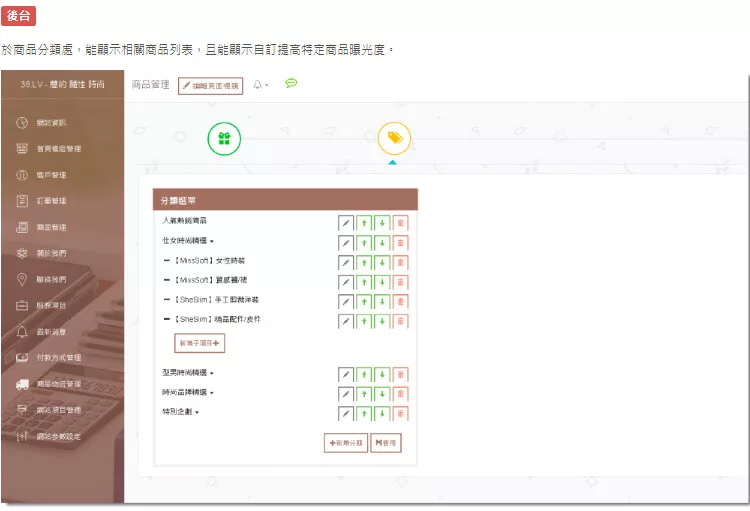This screenshot has height=511, width=750.
Task: Delete the 特別企劃 category with trash icon
Action: click(x=400, y=414)
